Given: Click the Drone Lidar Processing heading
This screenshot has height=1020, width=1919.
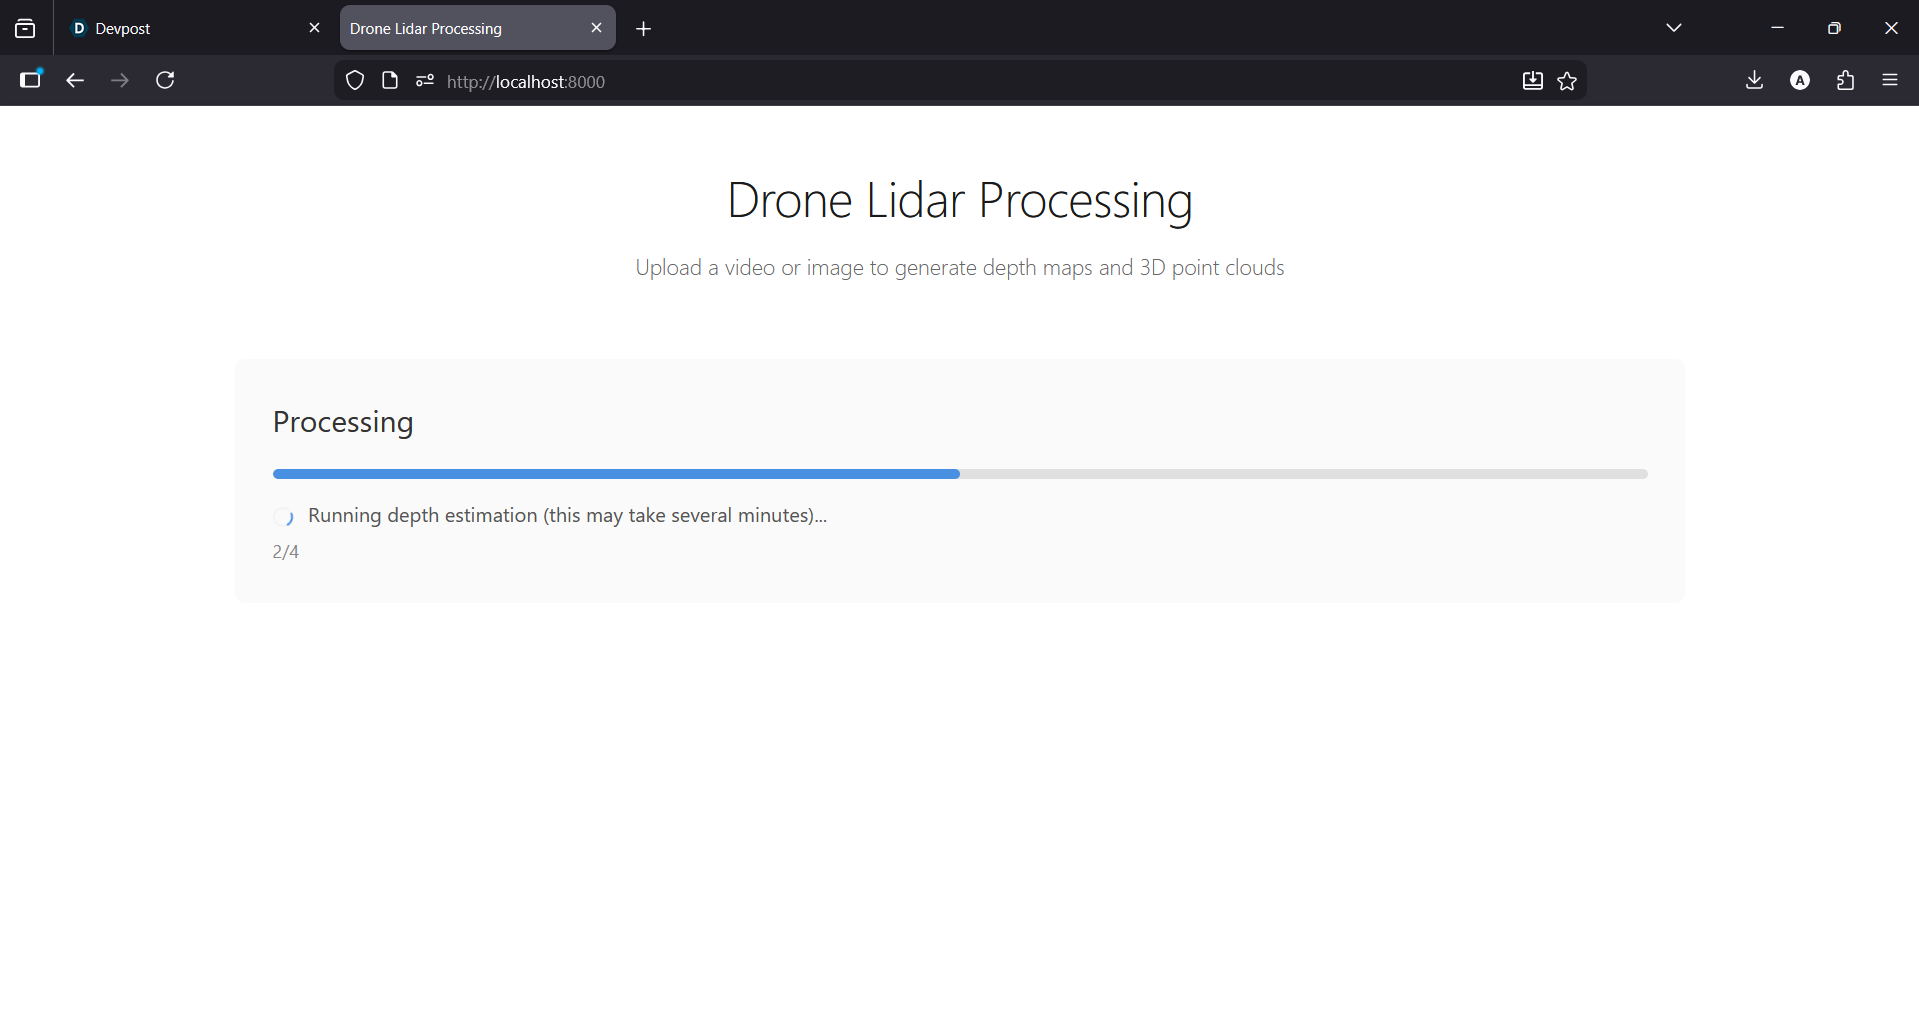Looking at the screenshot, I should coord(960,200).
